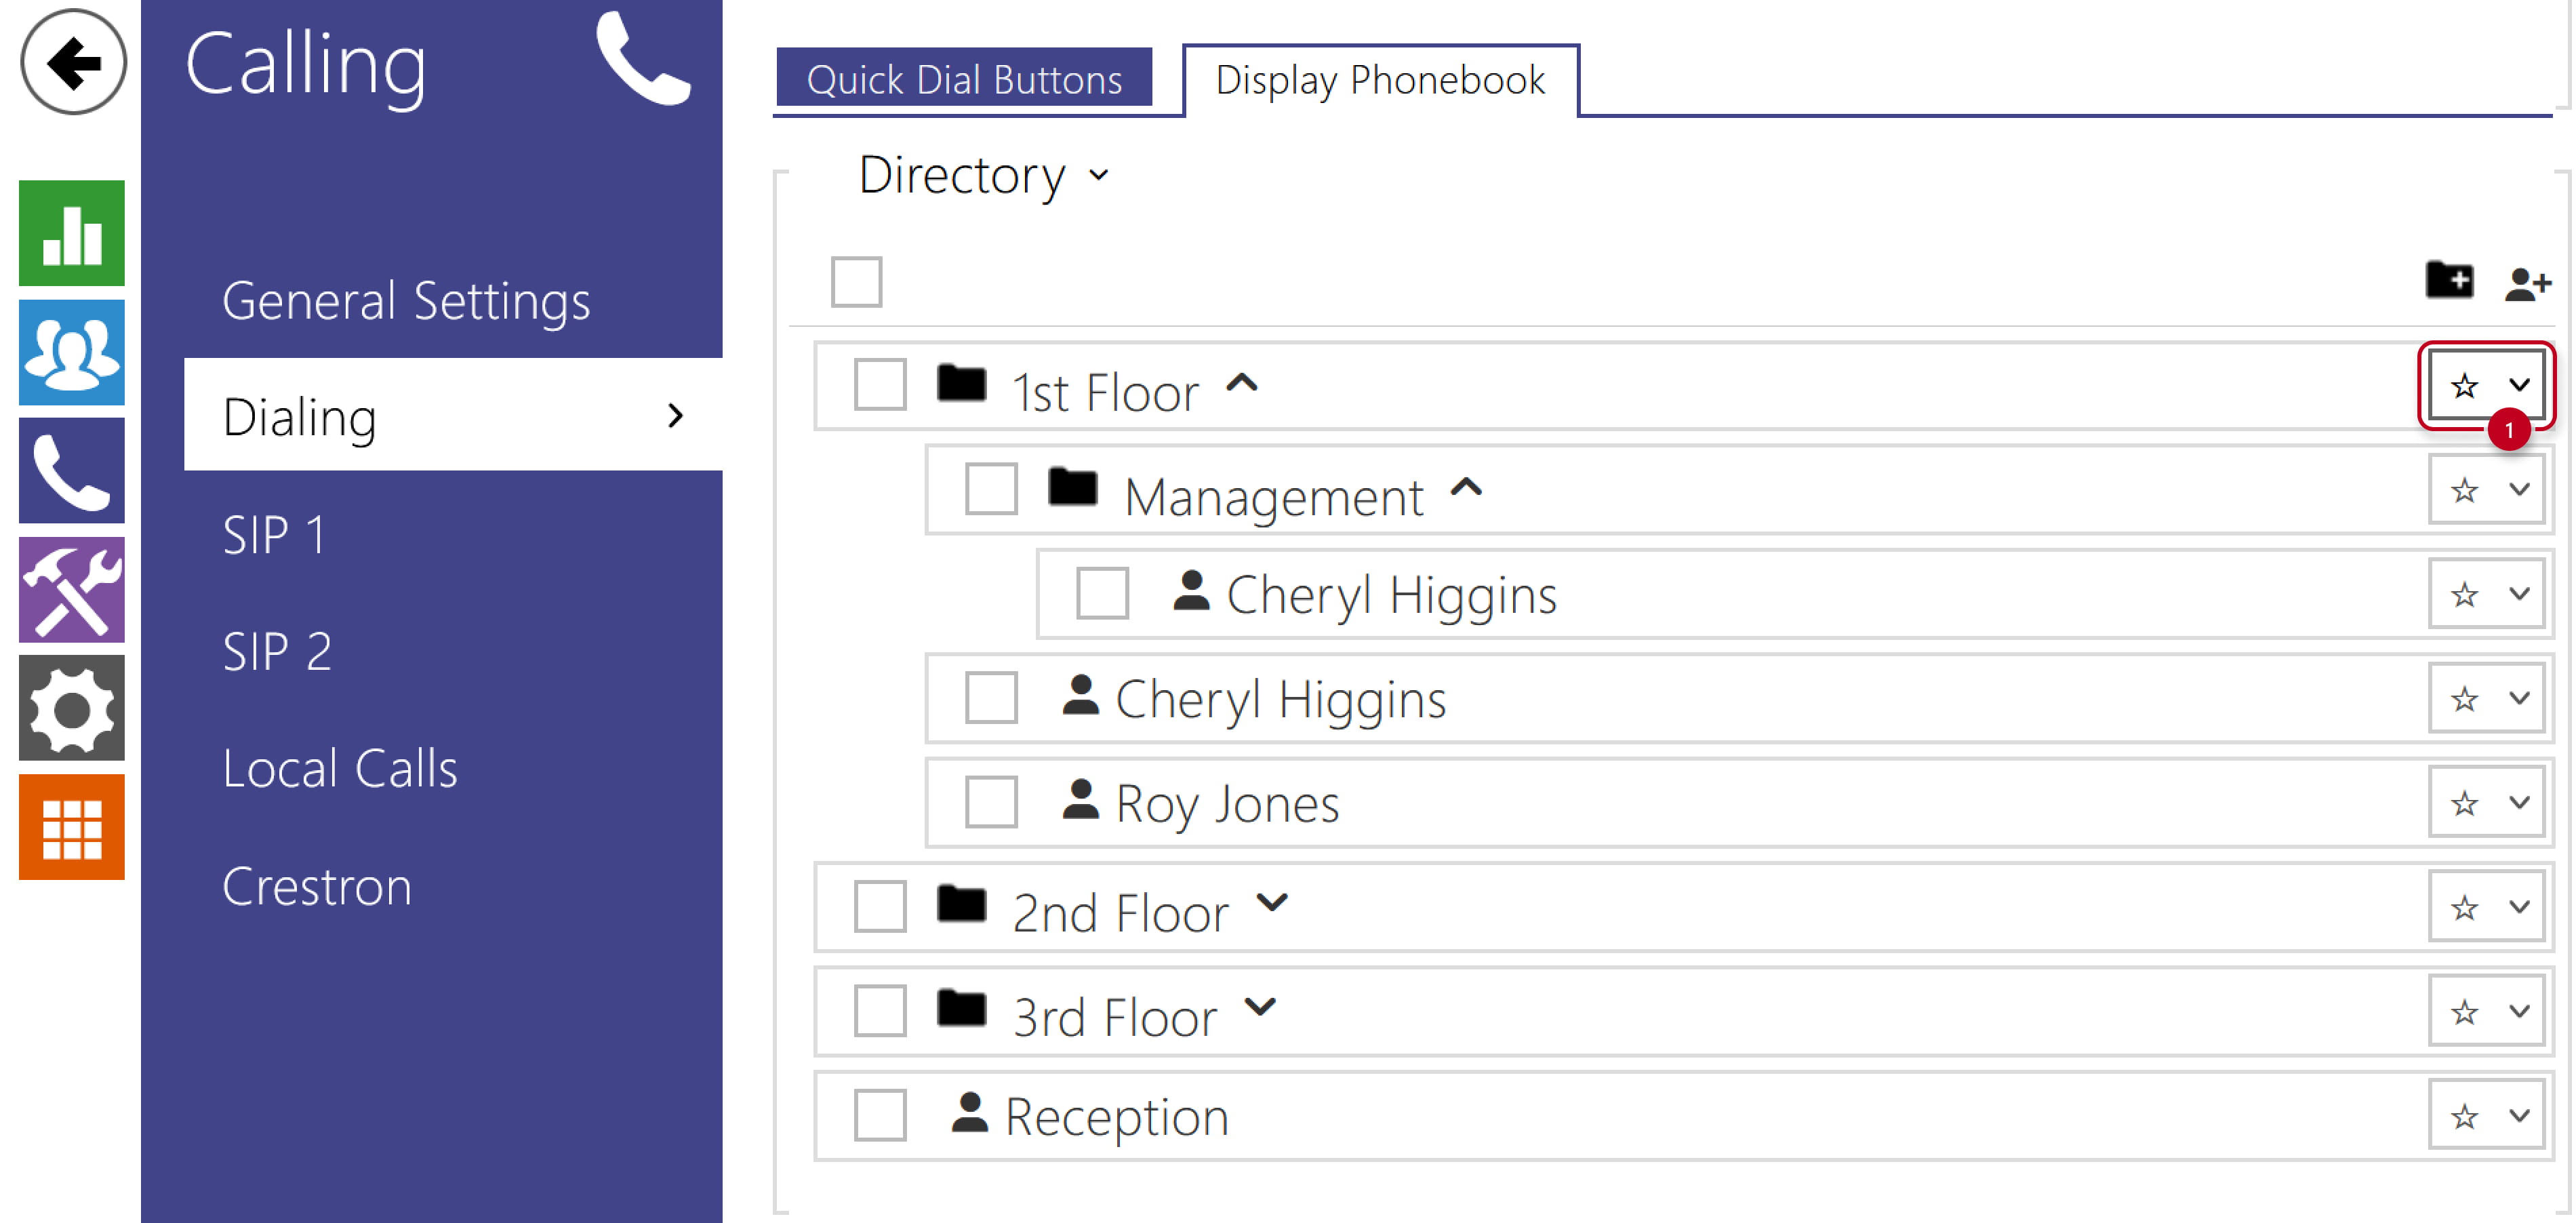2576x1223 pixels.
Task: Open the SIP 2 menu item
Action: pyautogui.click(x=277, y=652)
